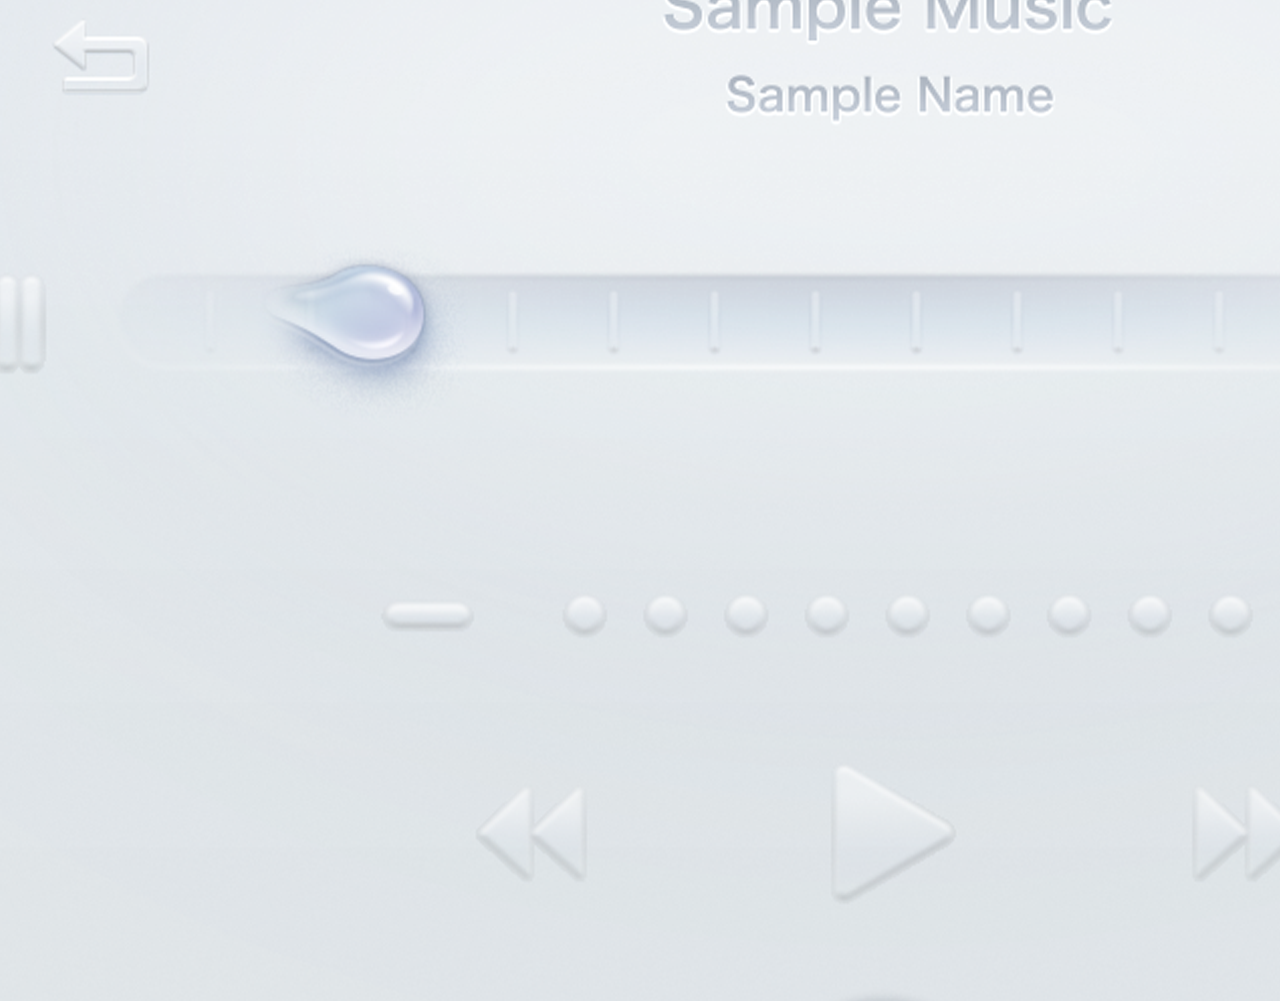Select the third dot in the dot row
Image resolution: width=1280 pixels, height=1001 pixels.
tap(746, 615)
